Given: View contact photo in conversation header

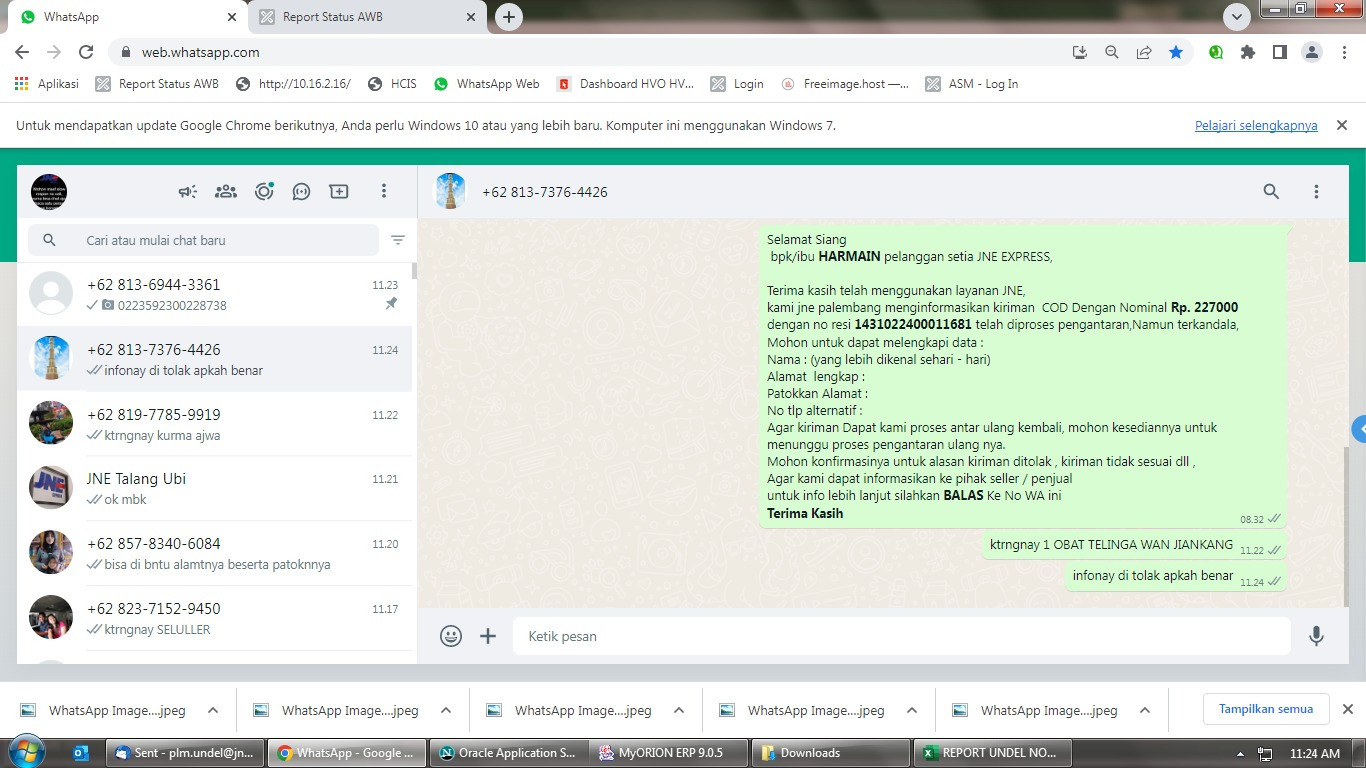Looking at the screenshot, I should click(450, 191).
